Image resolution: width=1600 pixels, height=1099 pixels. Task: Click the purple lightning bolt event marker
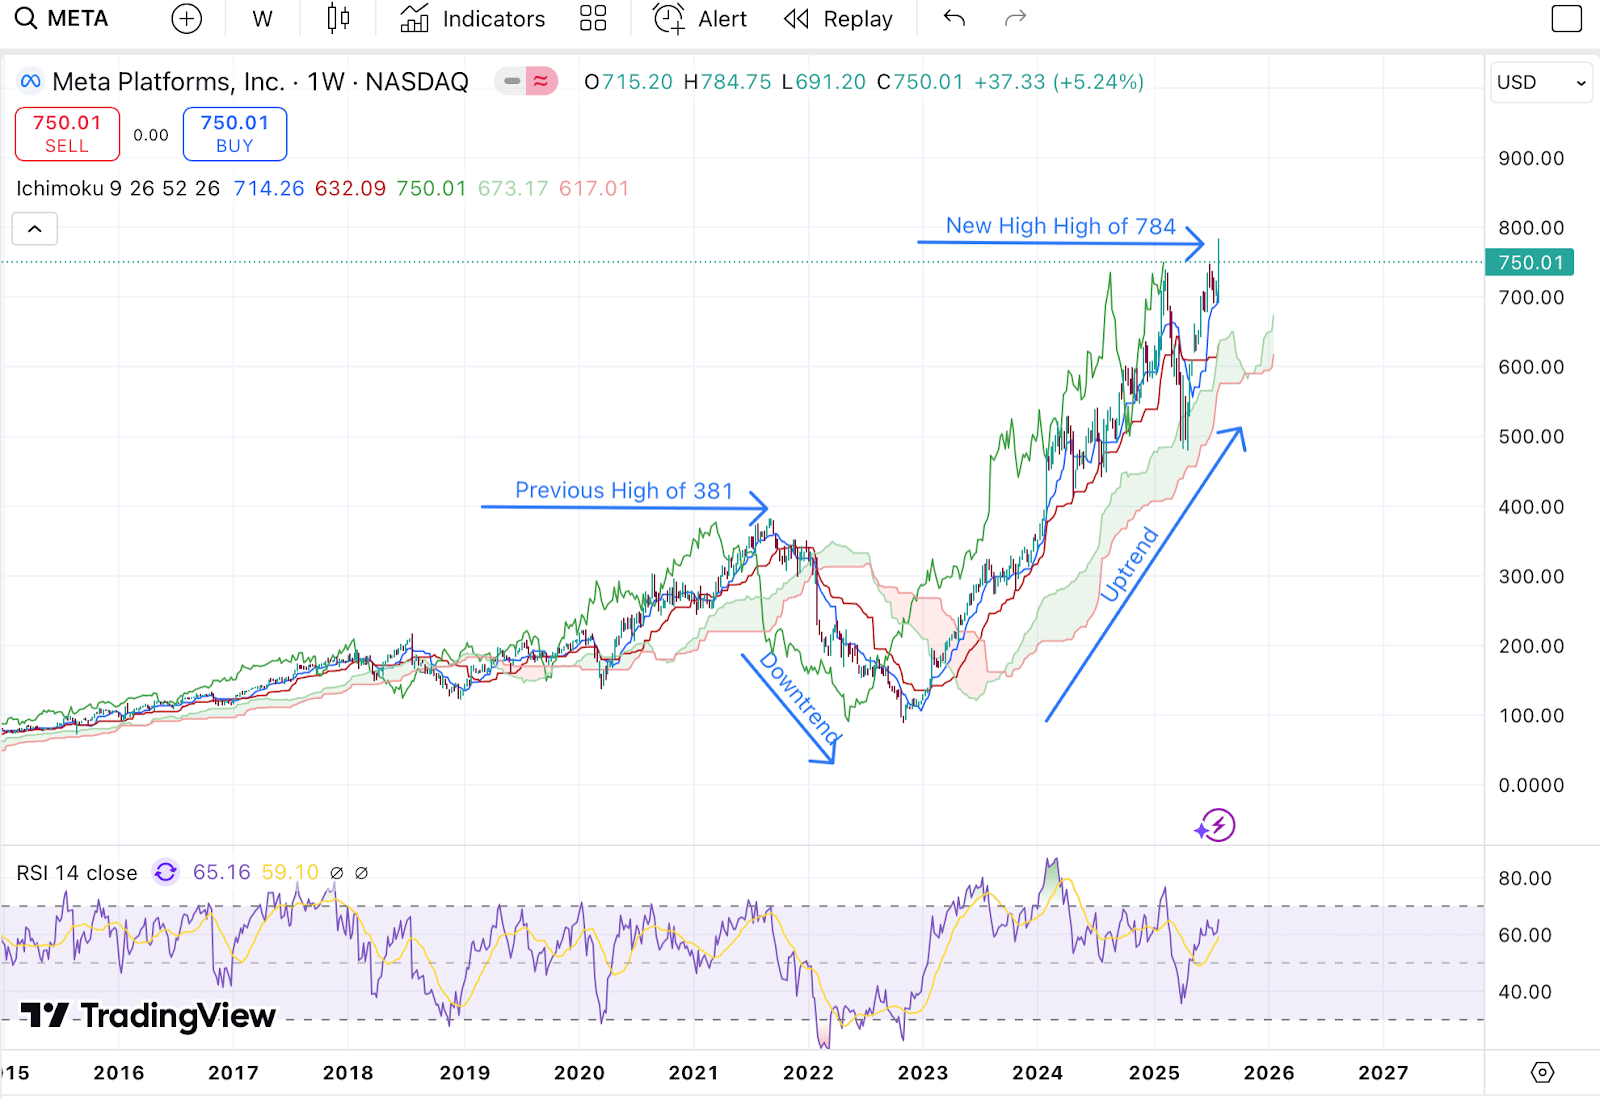[x=1217, y=825]
